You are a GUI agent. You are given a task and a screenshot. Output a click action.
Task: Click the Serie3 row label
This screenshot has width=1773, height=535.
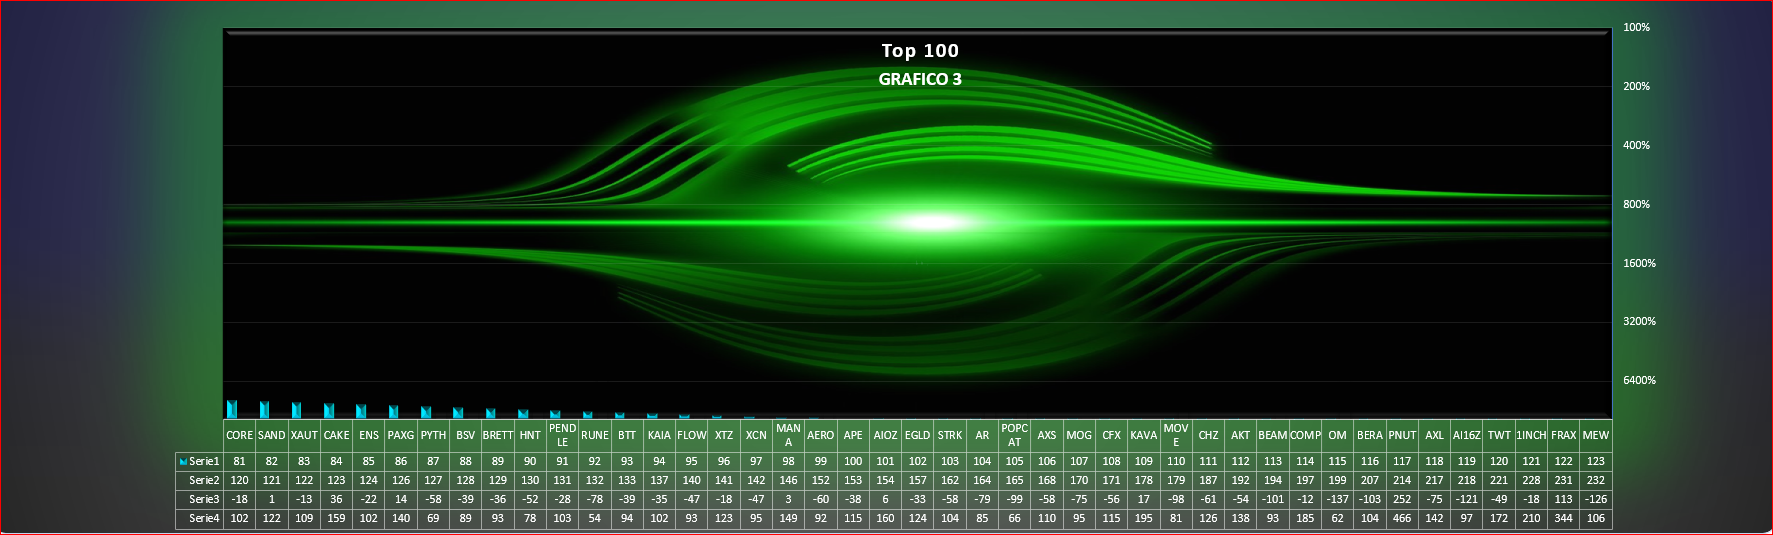click(204, 500)
